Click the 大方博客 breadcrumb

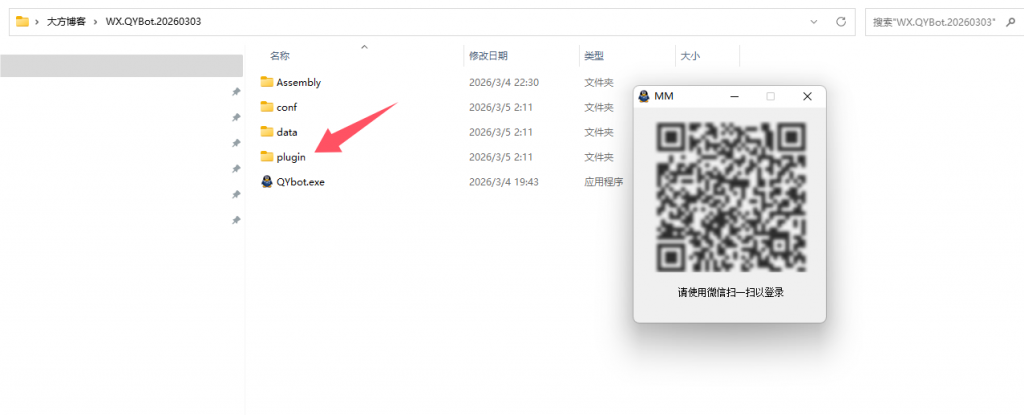pyautogui.click(x=66, y=22)
